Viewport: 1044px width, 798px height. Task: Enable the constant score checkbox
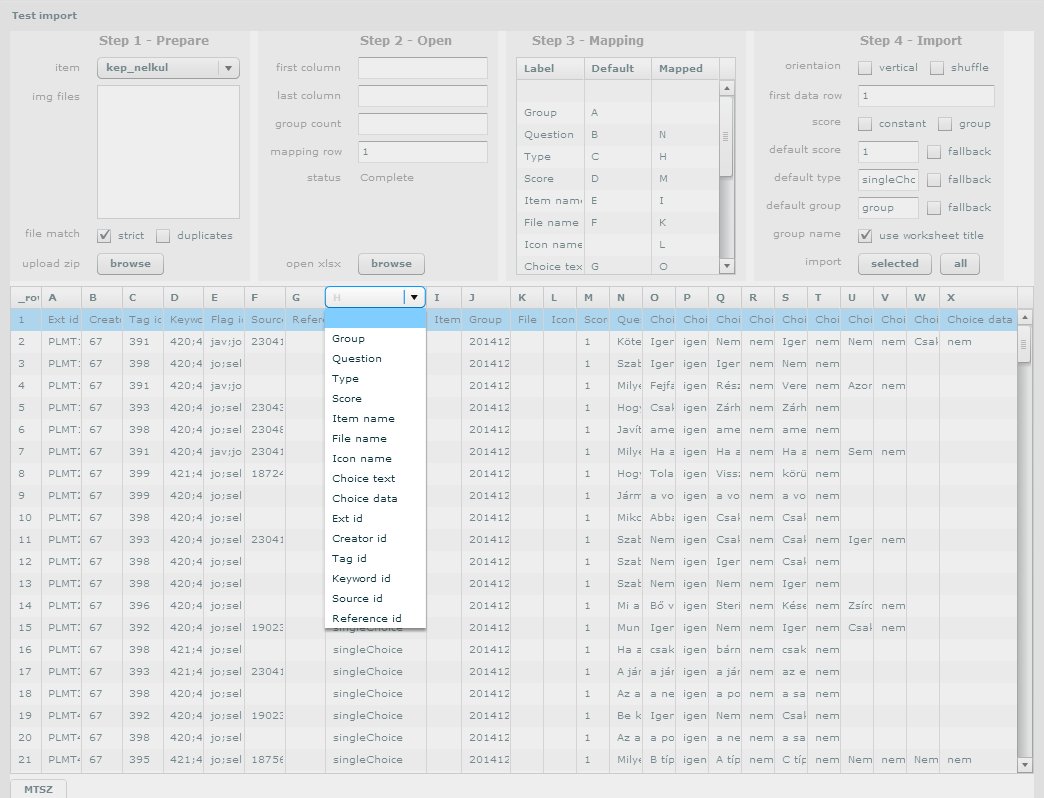[865, 124]
